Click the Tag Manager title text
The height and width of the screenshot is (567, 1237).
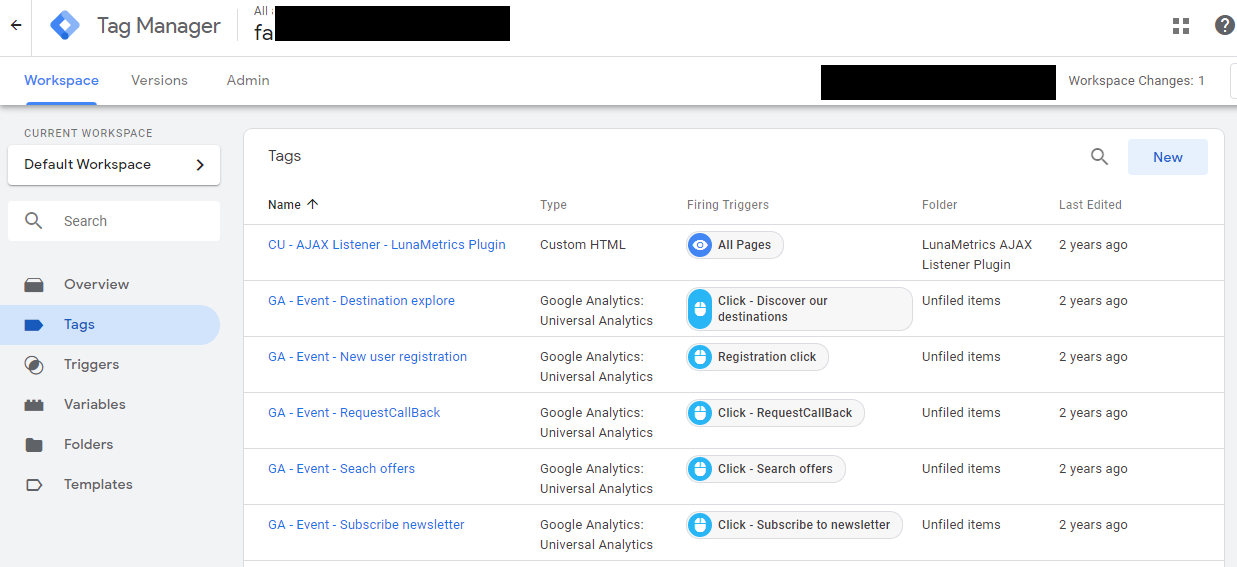click(159, 26)
